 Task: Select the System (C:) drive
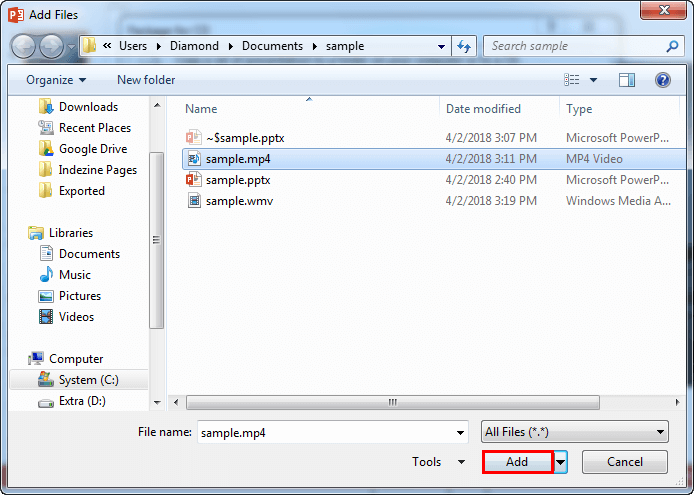(89, 380)
